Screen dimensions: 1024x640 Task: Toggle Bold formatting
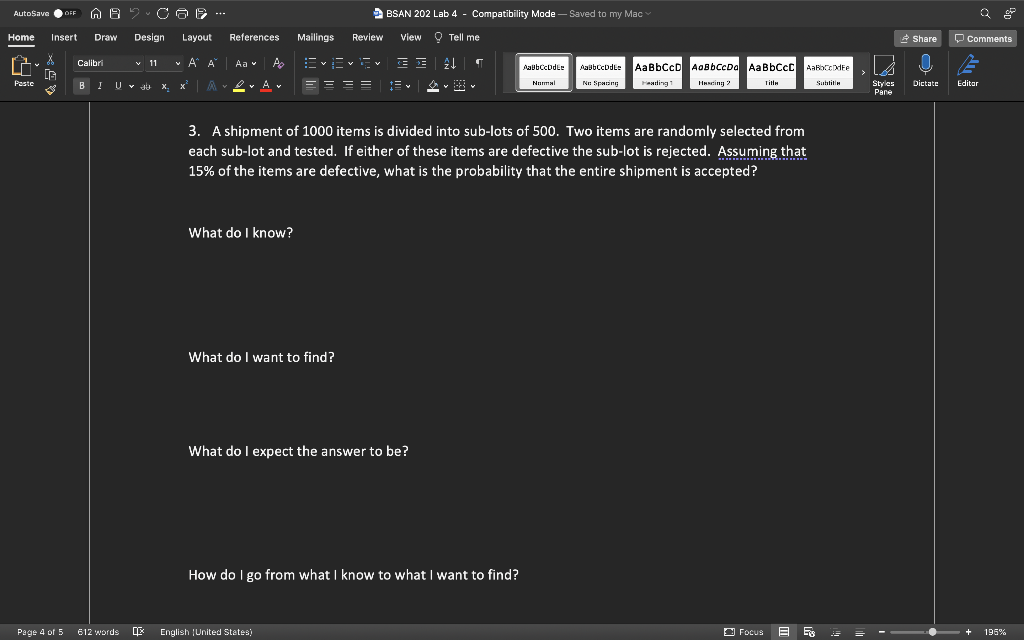point(82,86)
